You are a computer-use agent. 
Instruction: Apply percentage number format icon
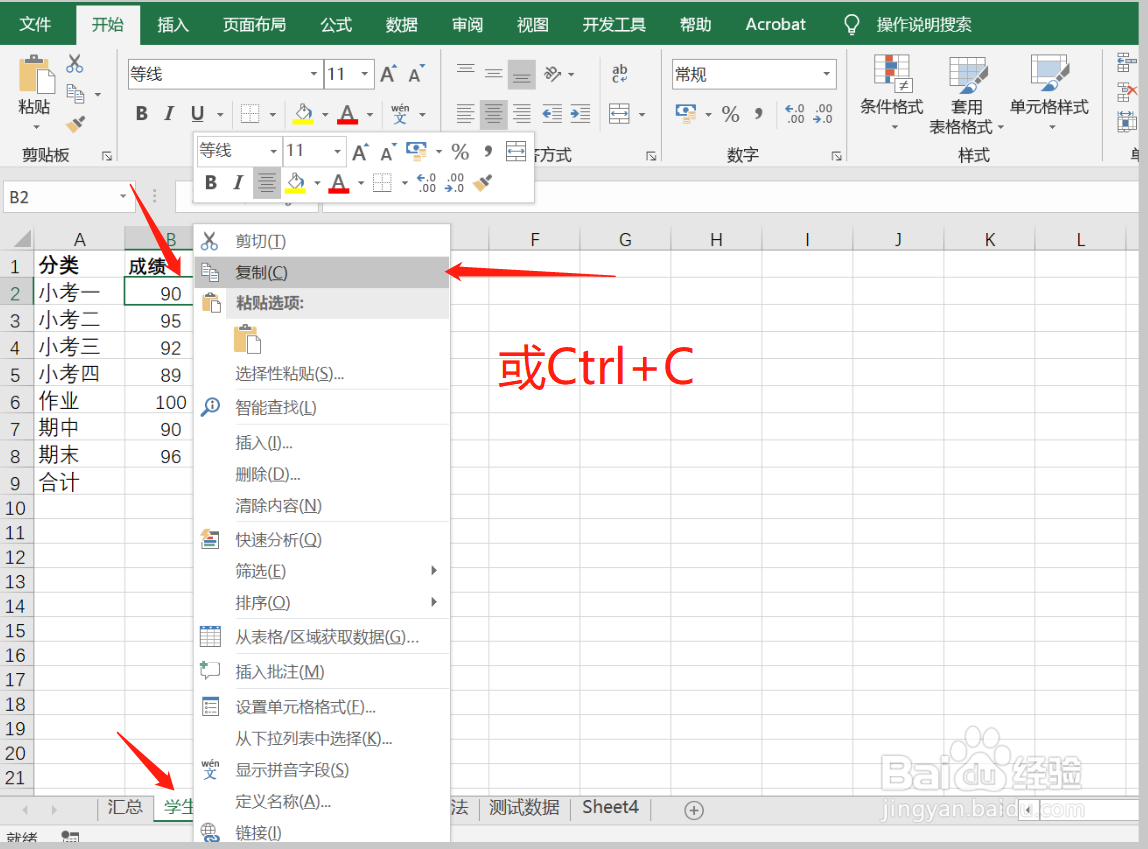pyautogui.click(x=731, y=114)
